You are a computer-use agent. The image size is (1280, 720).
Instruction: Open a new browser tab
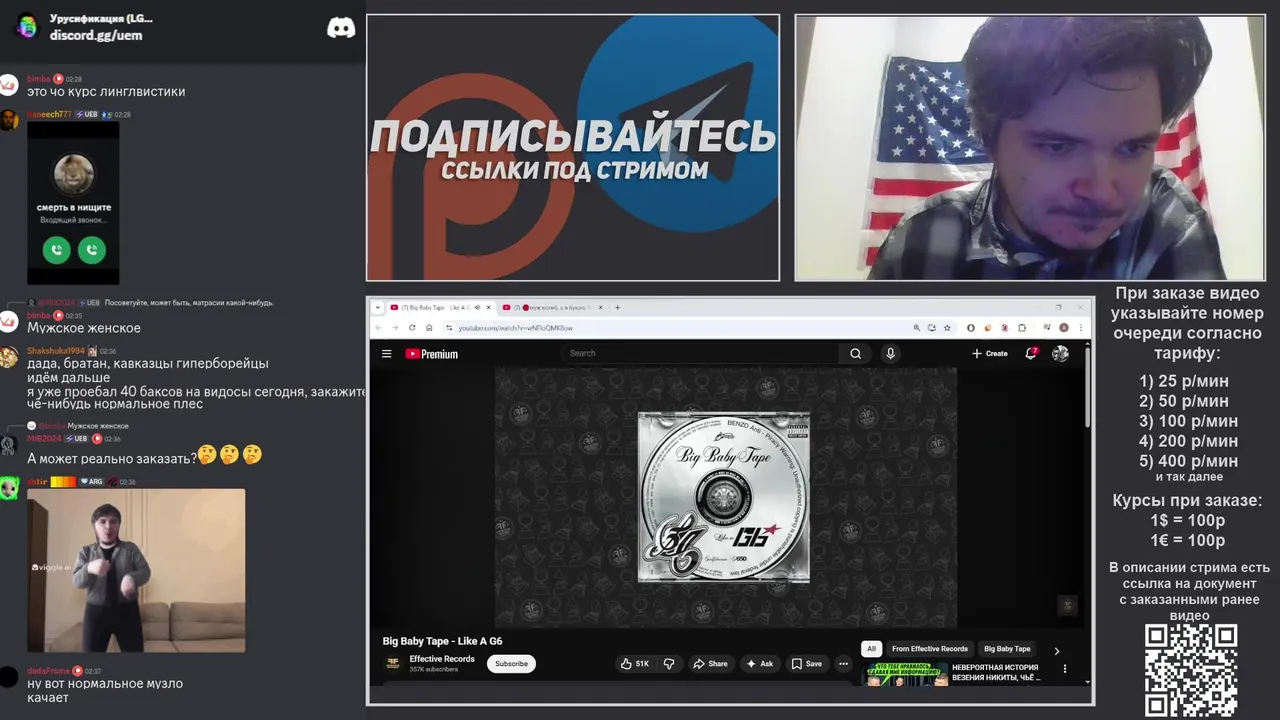coord(617,307)
